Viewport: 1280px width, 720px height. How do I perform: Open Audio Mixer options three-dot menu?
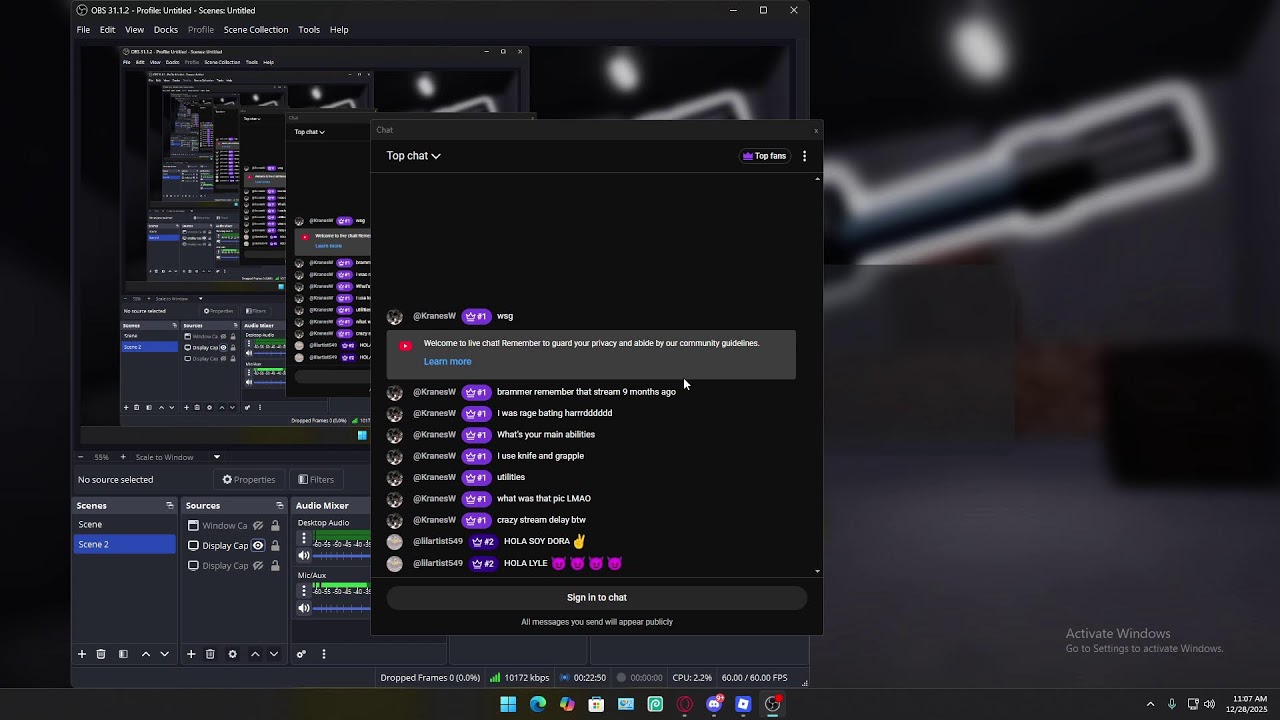323,654
